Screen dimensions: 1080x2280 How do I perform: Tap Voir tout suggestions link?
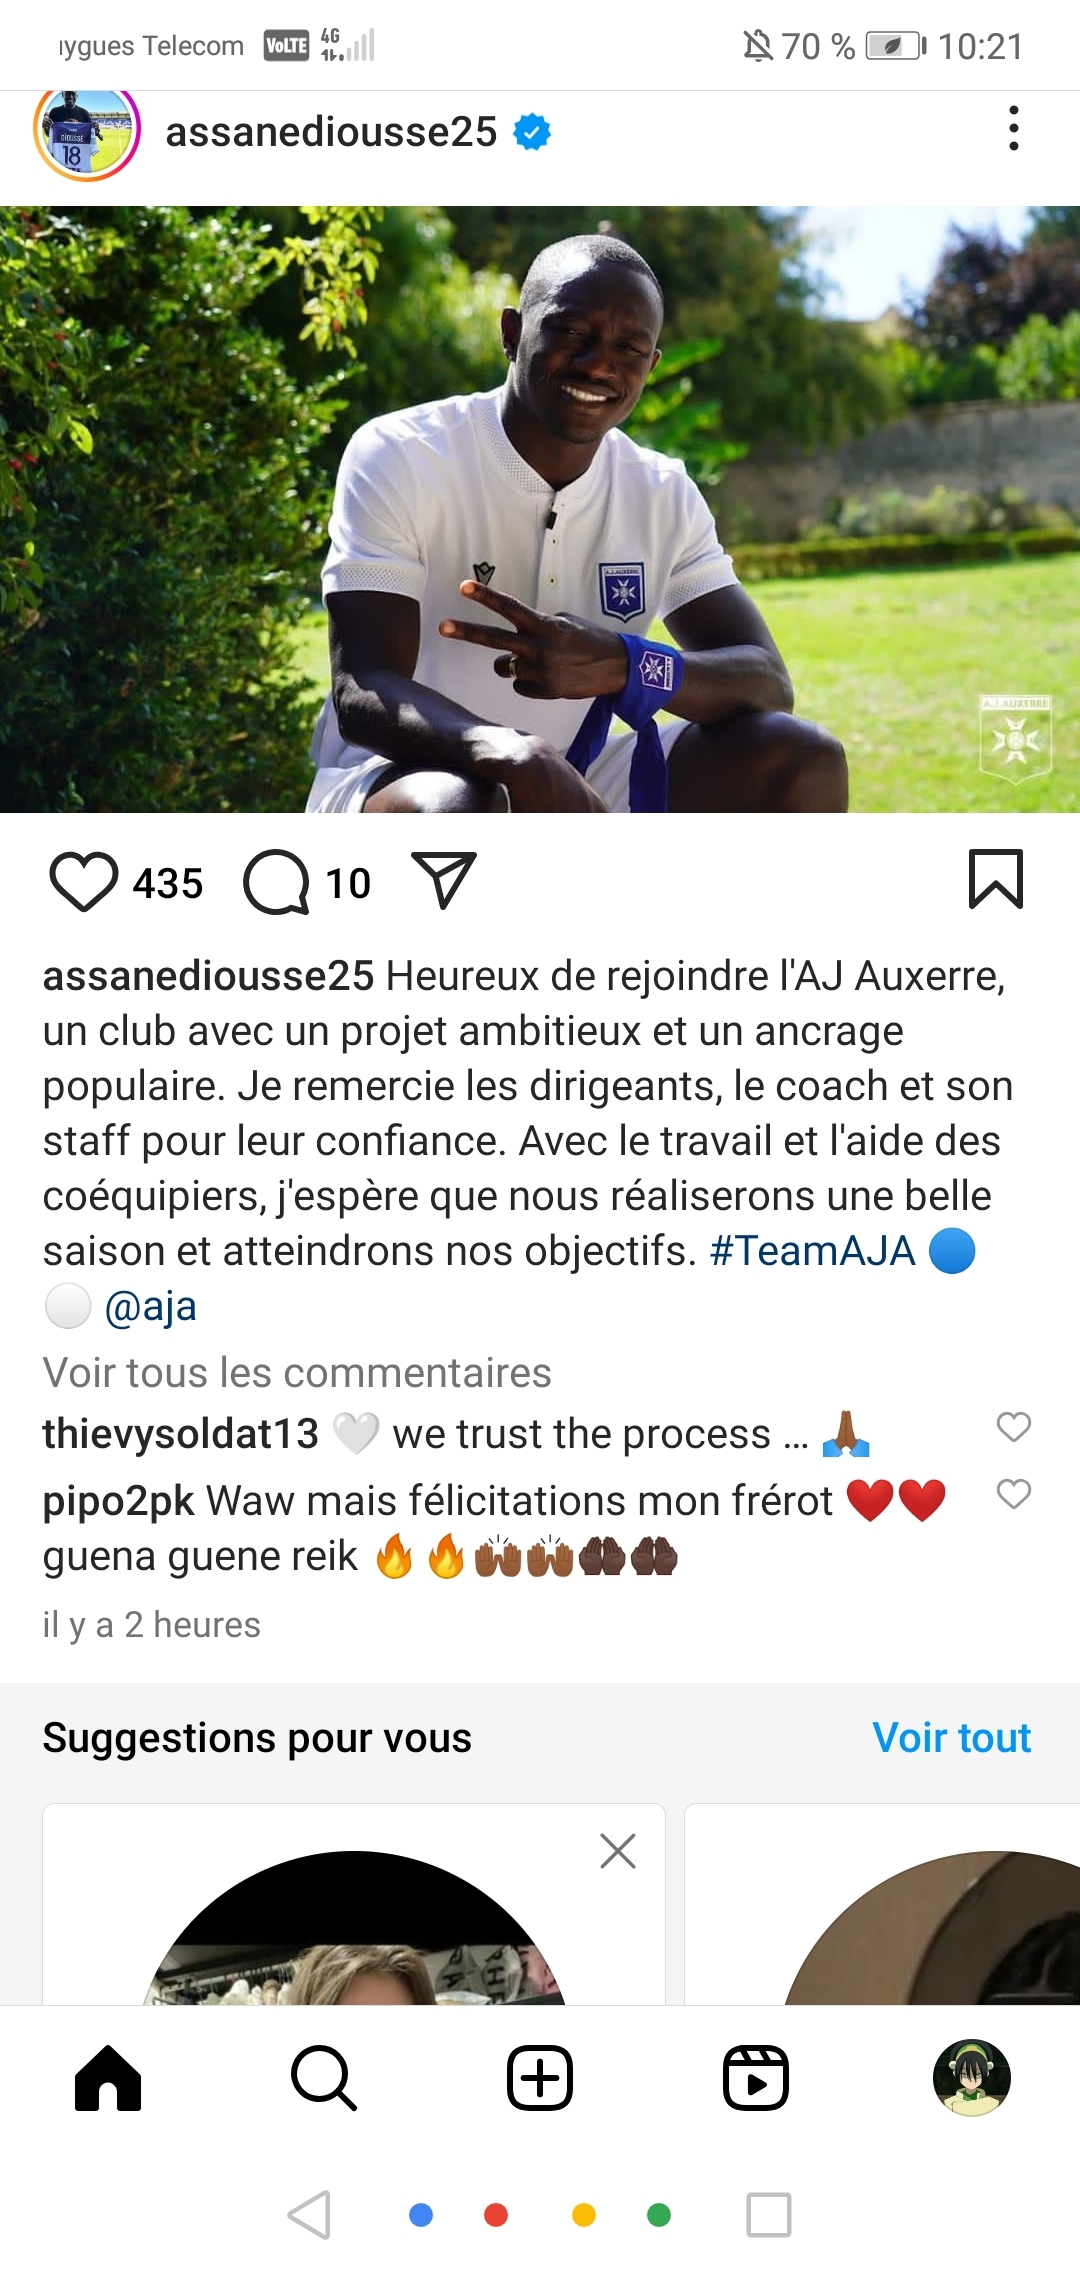coord(951,1738)
